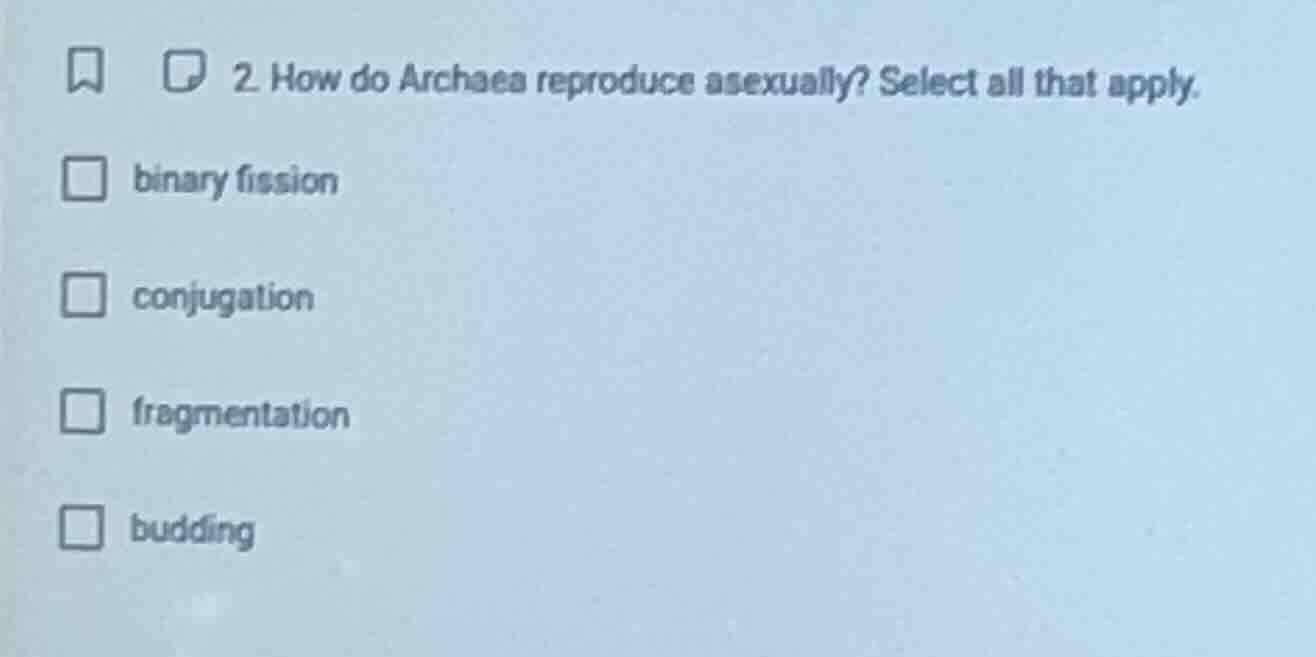1316x657 pixels.
Task: Select the text label 'binary fission'
Action: [x=235, y=180]
